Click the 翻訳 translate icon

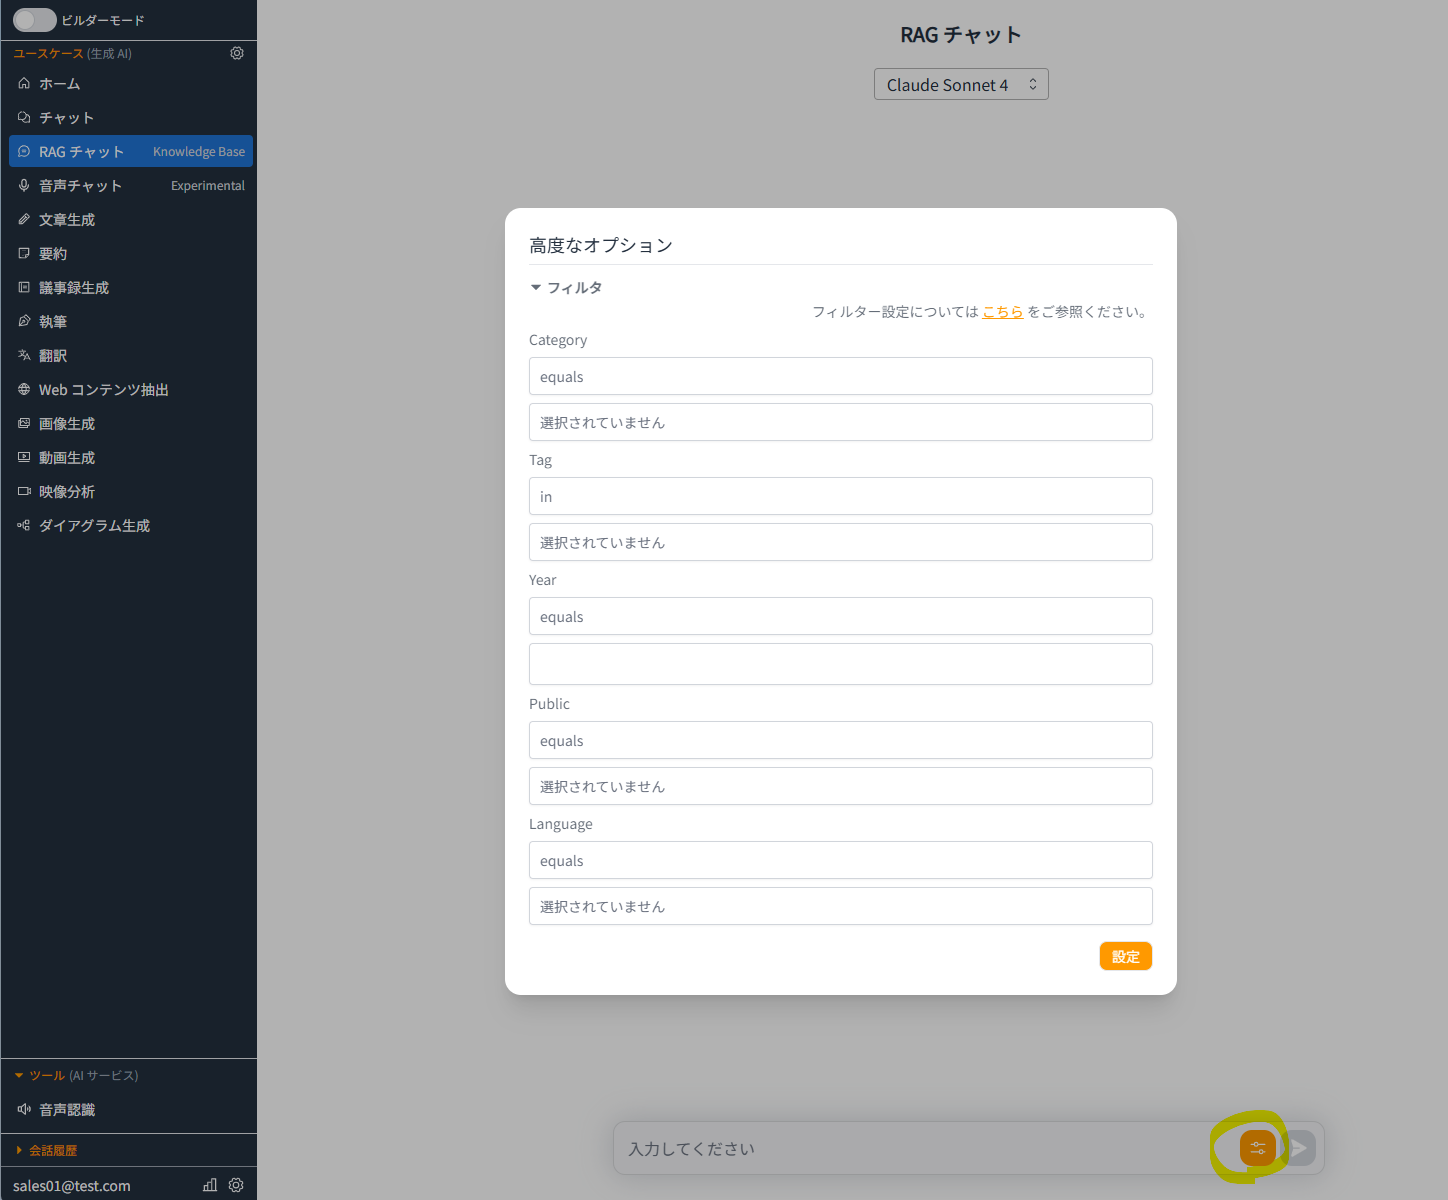24,356
